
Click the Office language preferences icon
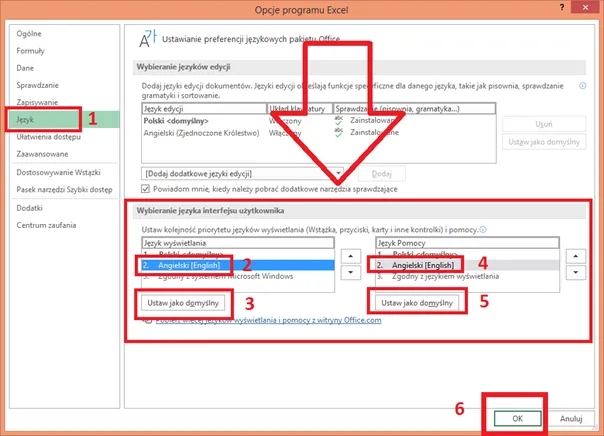coord(148,39)
